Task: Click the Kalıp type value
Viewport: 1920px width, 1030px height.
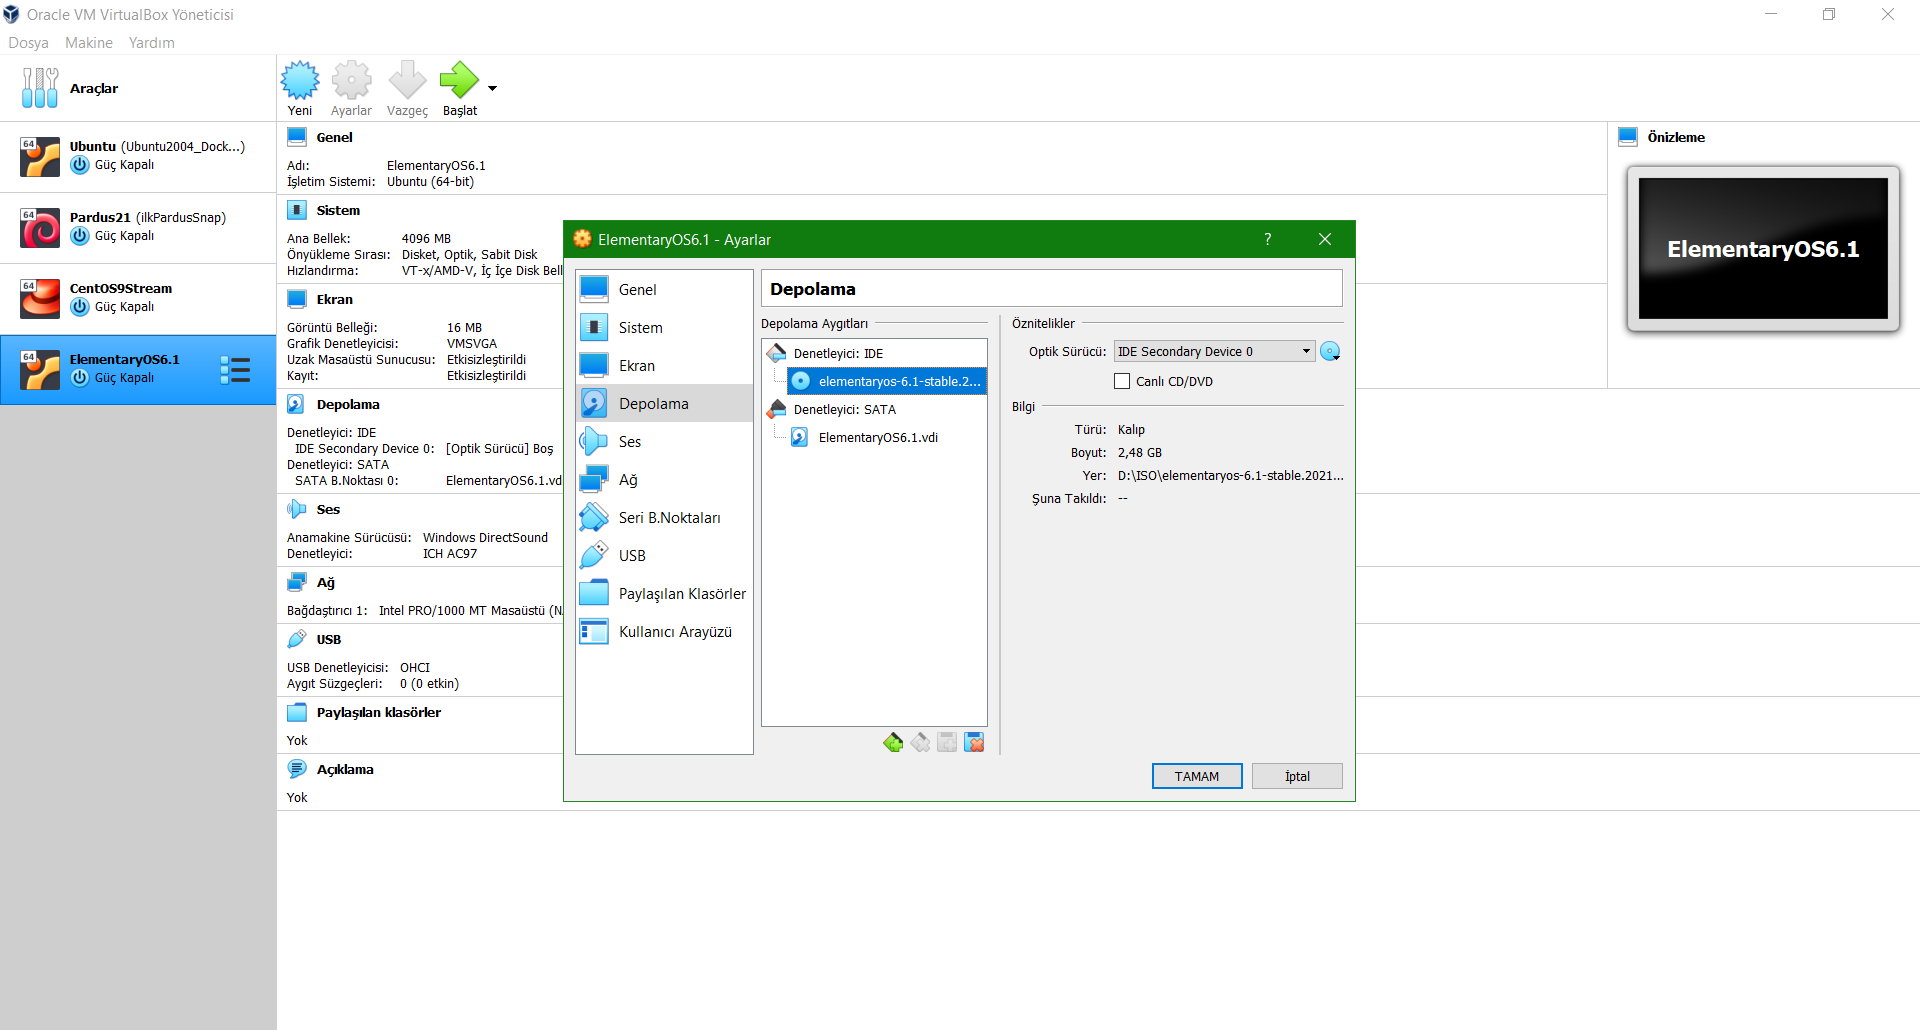Action: (1131, 429)
